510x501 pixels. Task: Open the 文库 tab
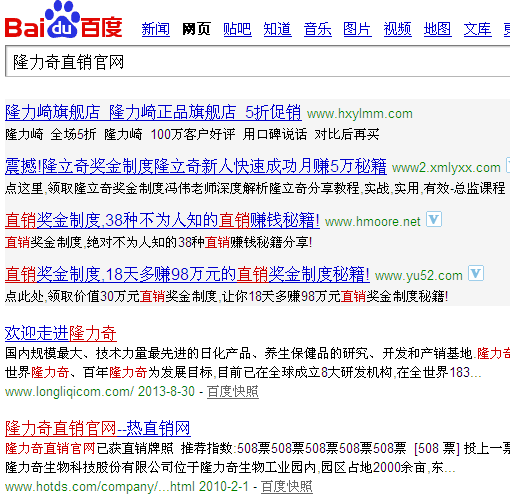point(478,29)
